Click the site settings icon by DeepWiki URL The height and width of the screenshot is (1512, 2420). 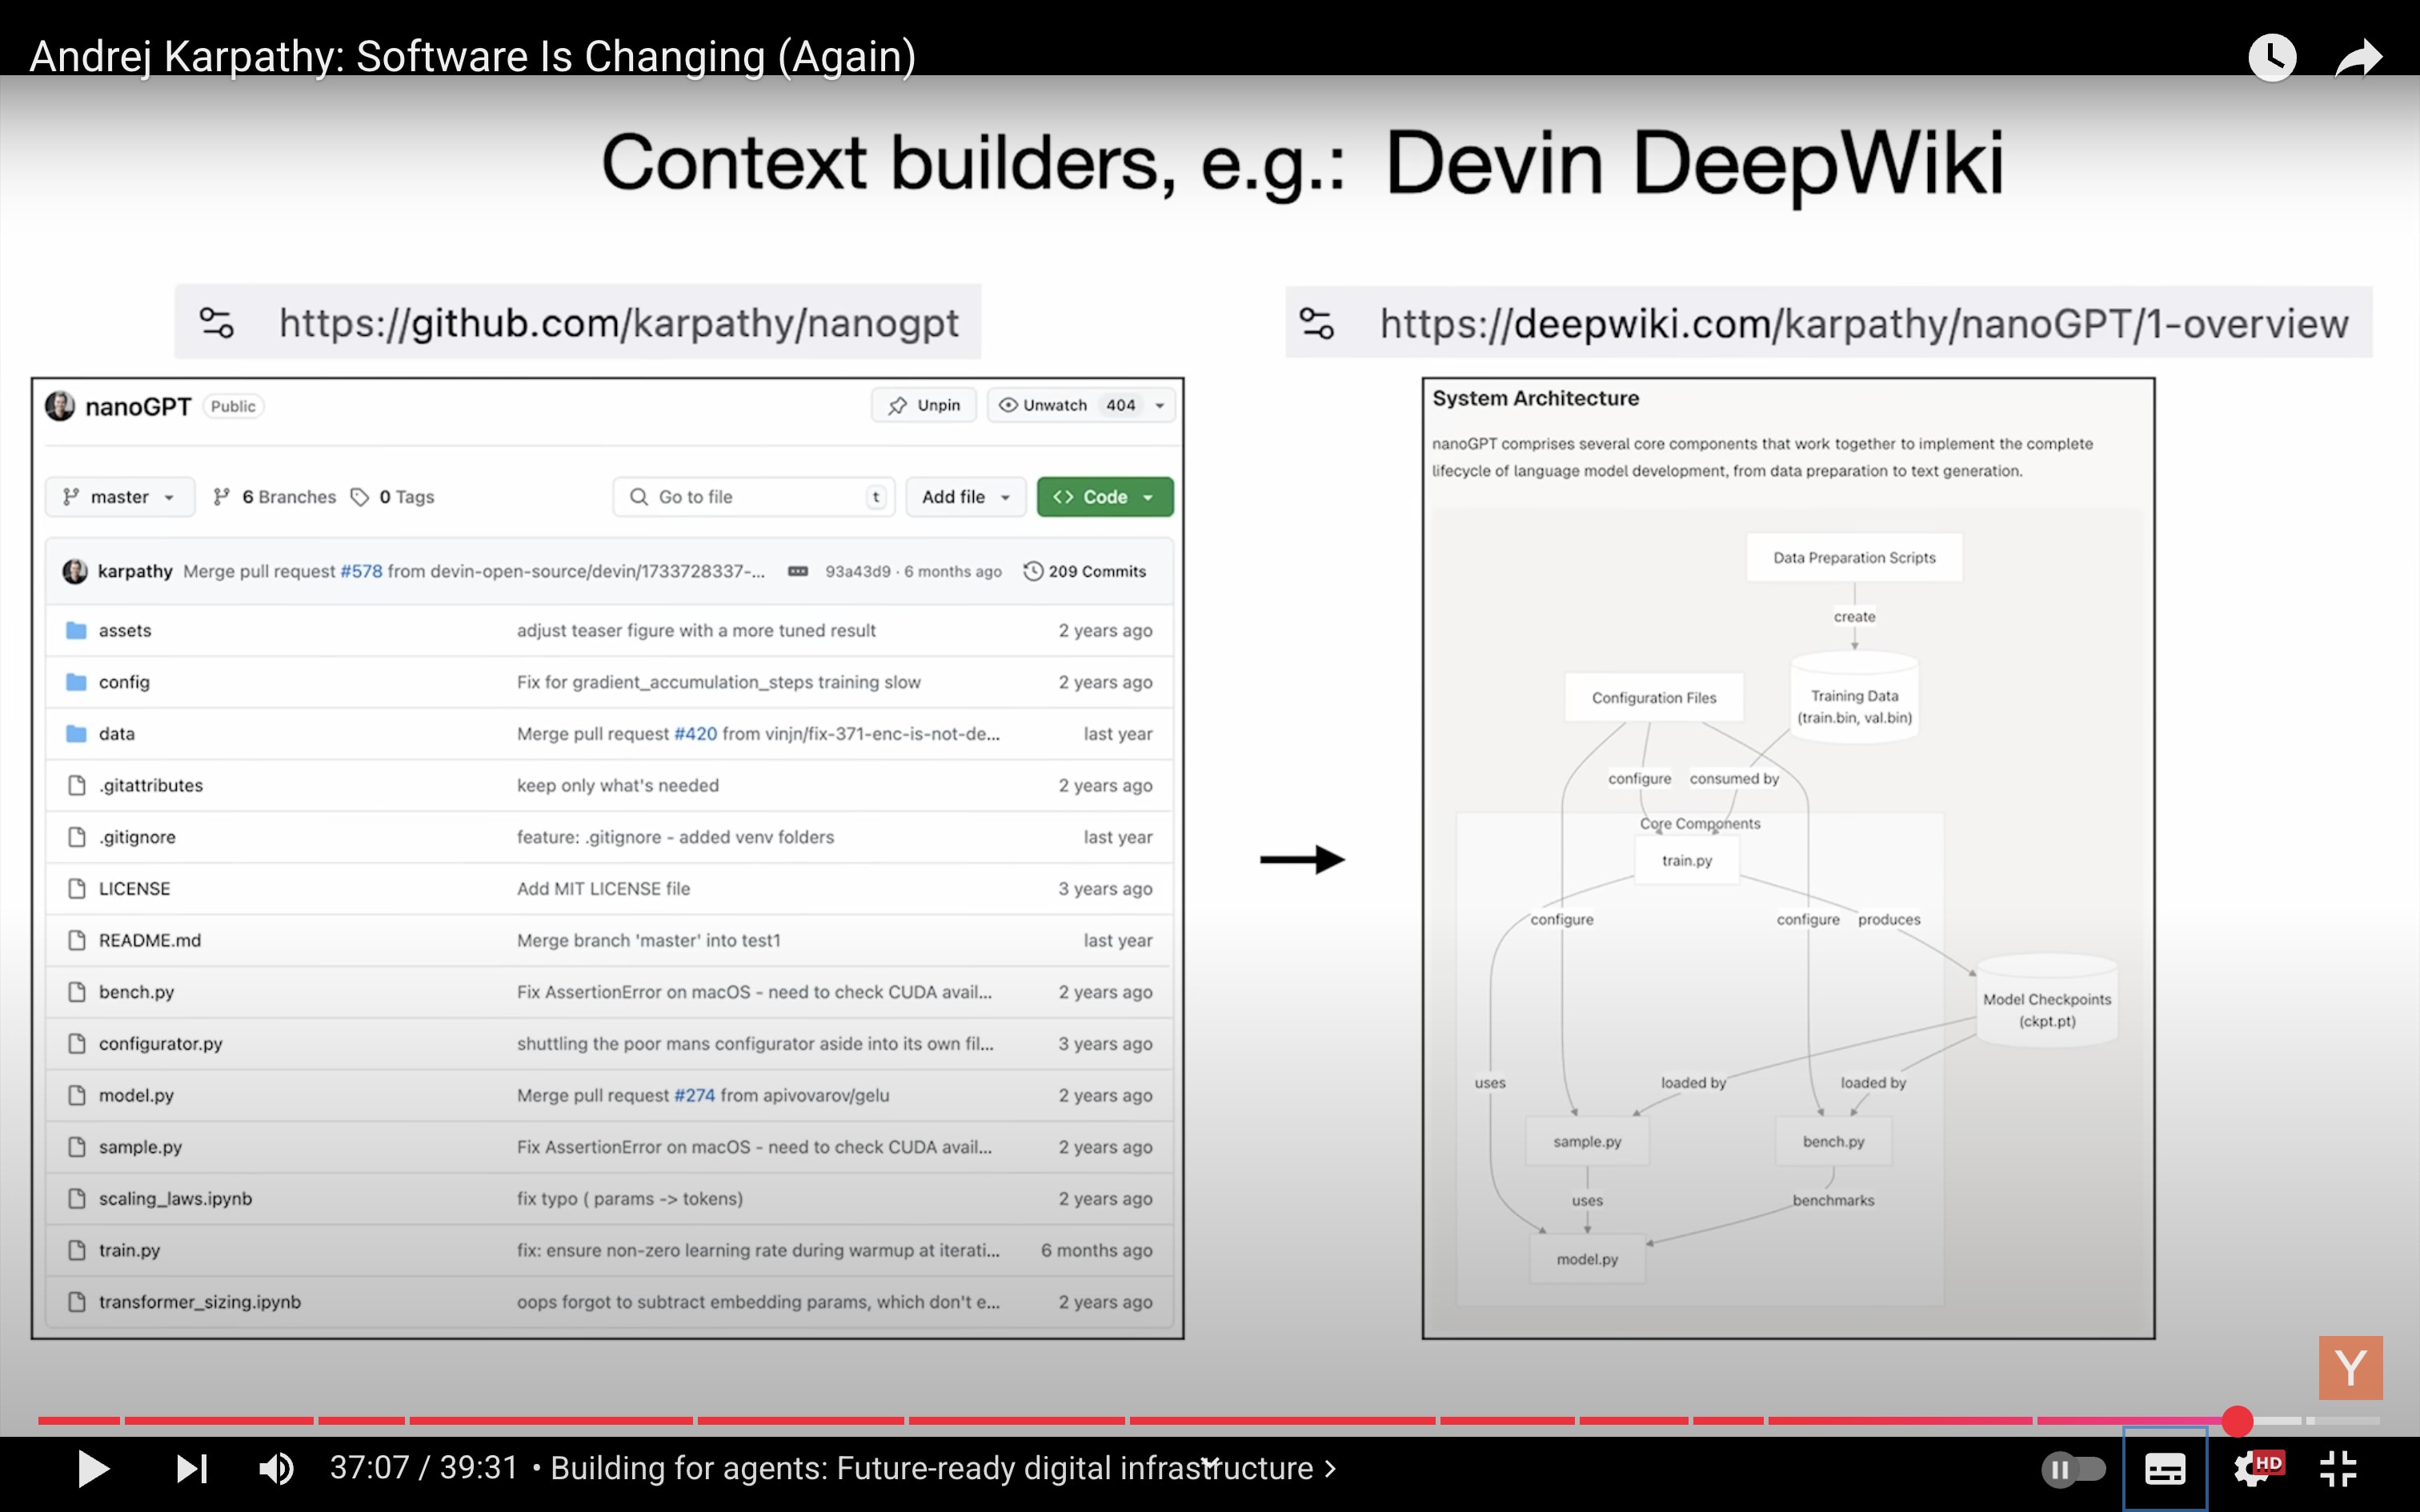(1316, 323)
